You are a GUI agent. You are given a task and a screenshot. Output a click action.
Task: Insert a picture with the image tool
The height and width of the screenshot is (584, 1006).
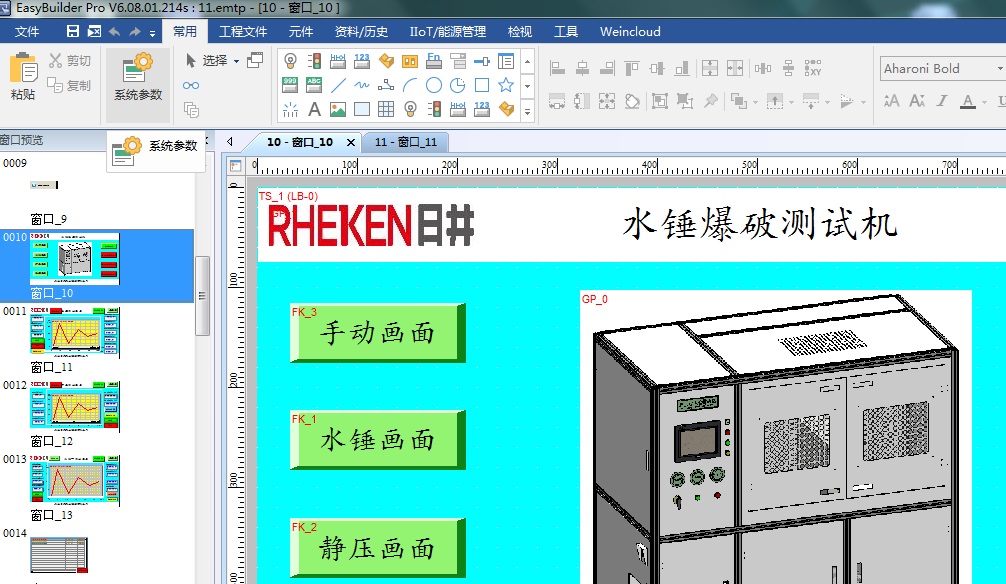[338, 109]
